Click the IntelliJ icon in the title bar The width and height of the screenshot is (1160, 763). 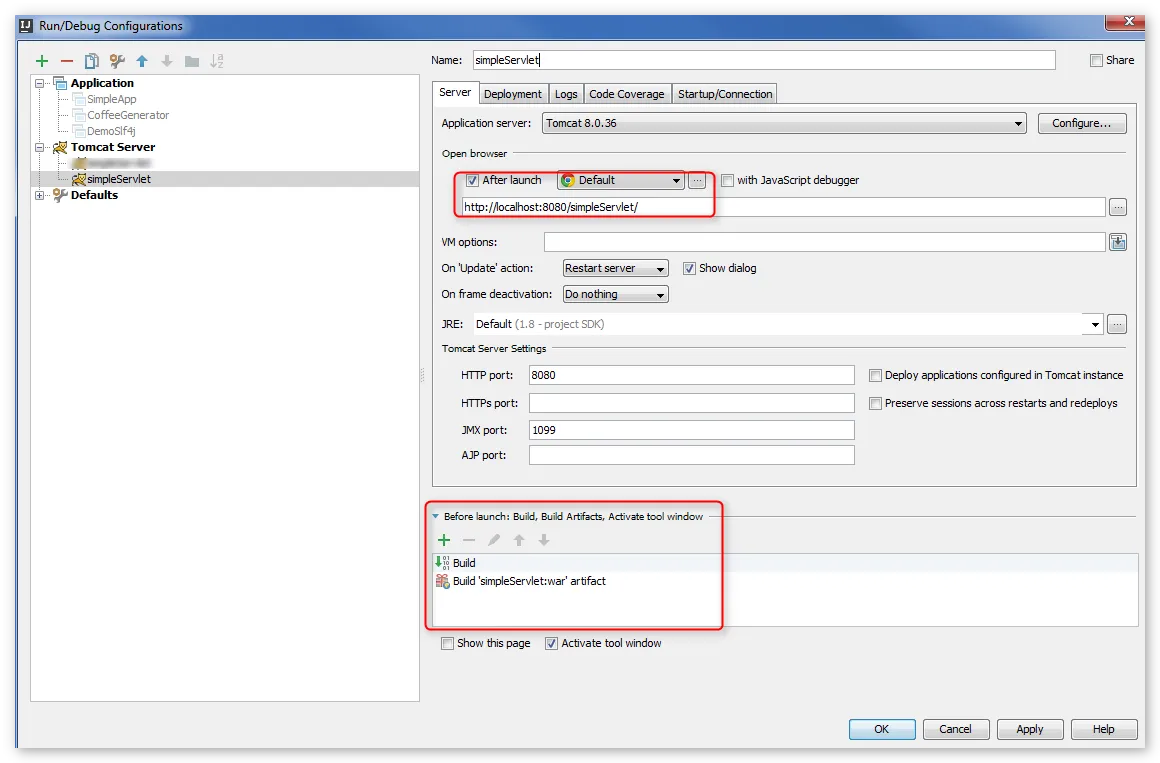click(26, 26)
